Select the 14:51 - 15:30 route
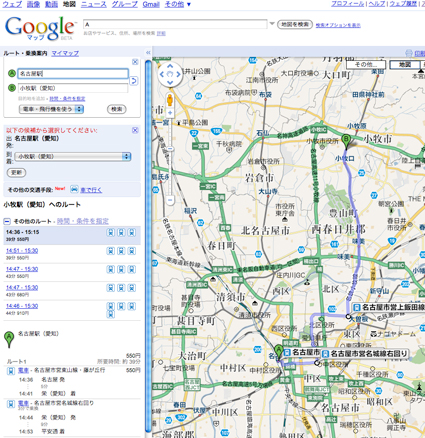The height and width of the screenshot is (438, 425). click(x=22, y=251)
